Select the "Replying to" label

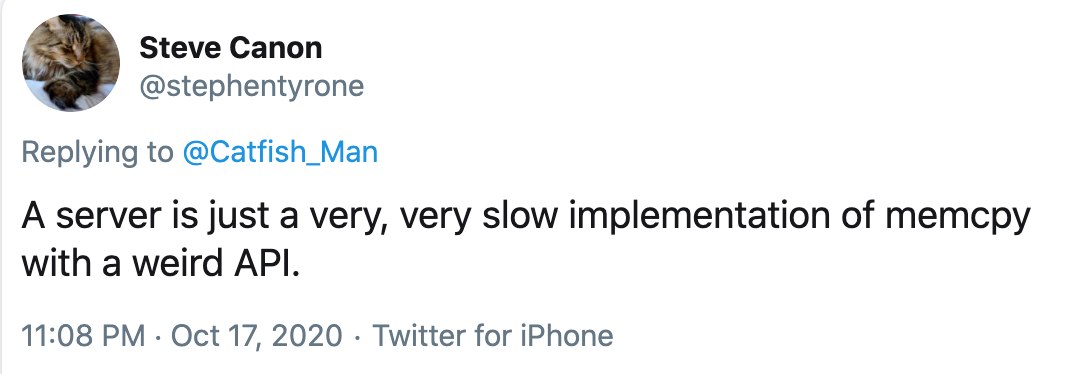98,153
